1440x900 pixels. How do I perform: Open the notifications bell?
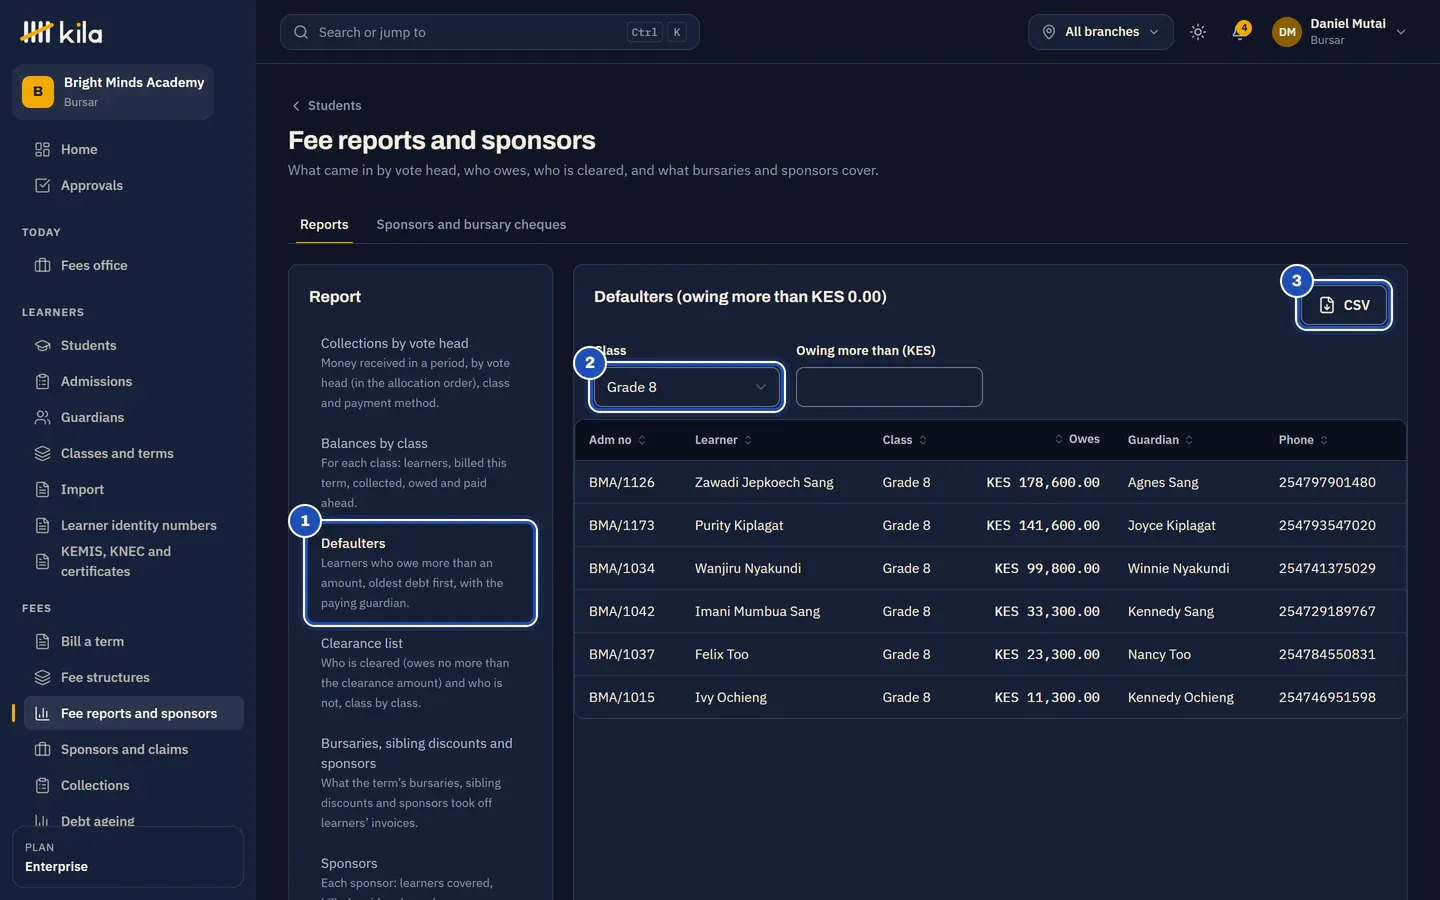click(1240, 32)
